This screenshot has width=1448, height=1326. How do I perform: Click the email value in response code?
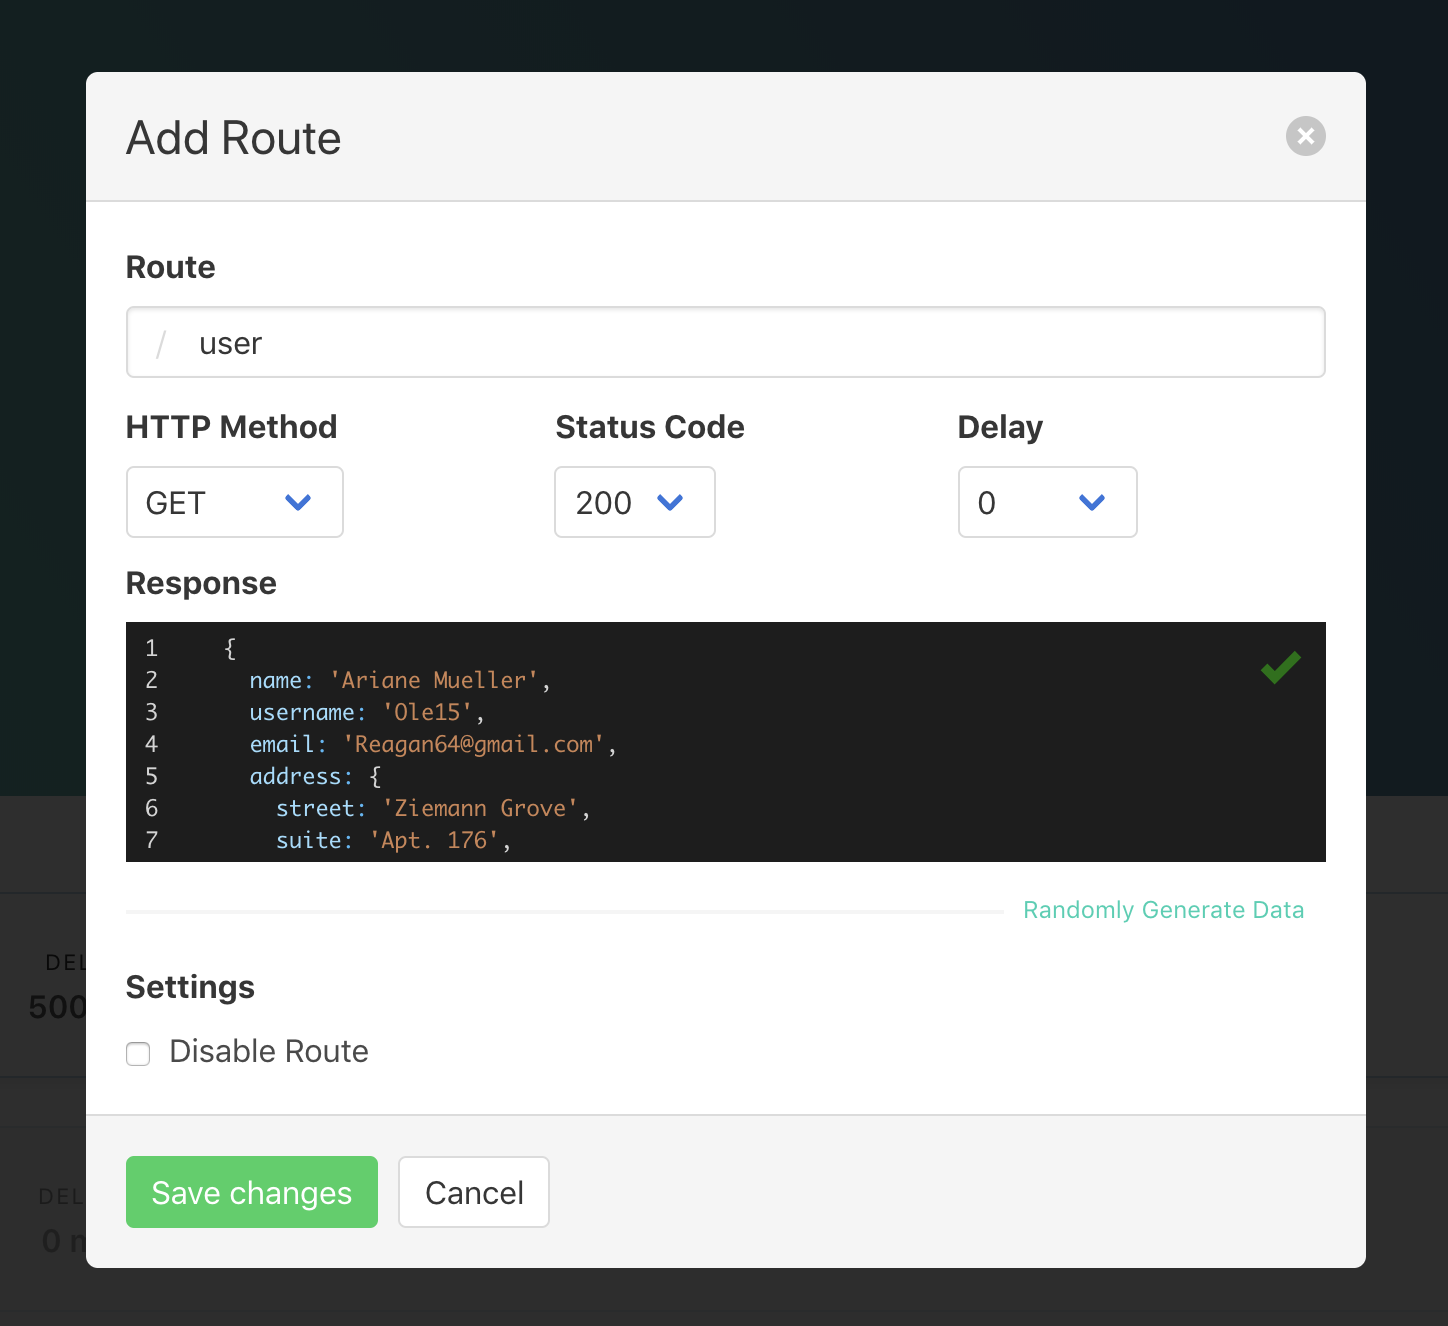click(x=474, y=745)
